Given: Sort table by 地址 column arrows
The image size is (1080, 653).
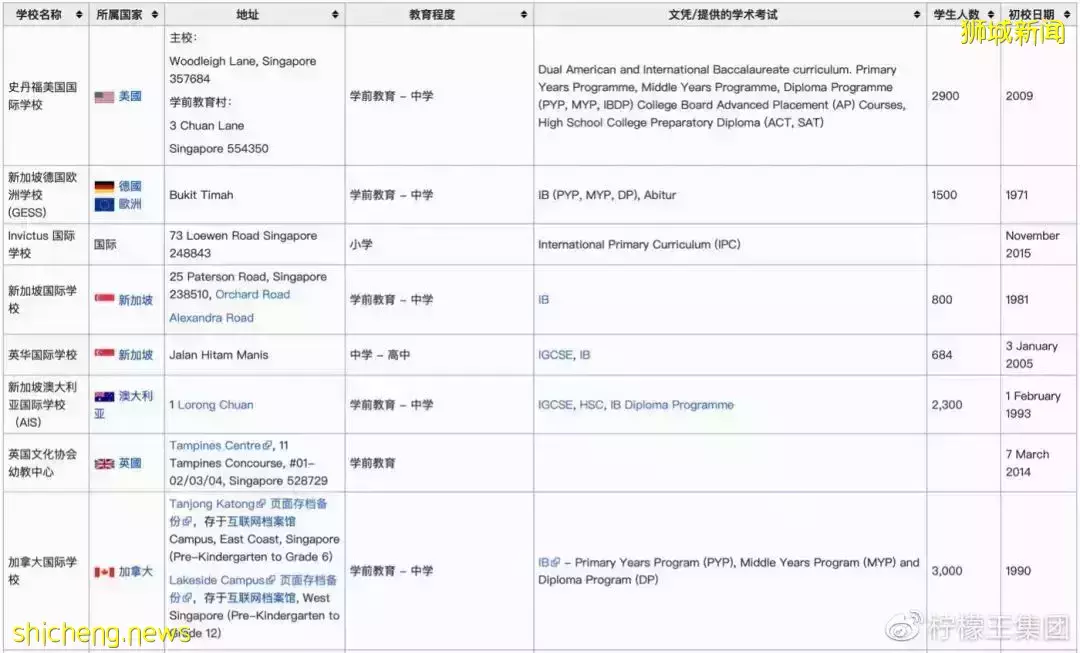Looking at the screenshot, I should pyautogui.click(x=335, y=14).
